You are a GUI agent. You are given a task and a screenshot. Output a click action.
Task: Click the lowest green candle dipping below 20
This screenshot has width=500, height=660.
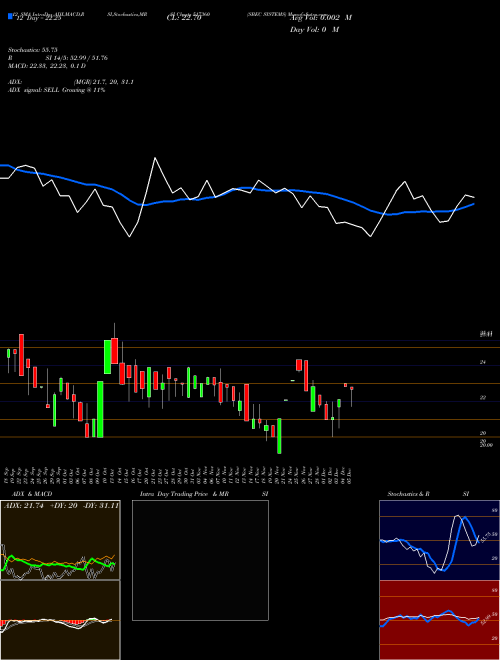coord(279,436)
